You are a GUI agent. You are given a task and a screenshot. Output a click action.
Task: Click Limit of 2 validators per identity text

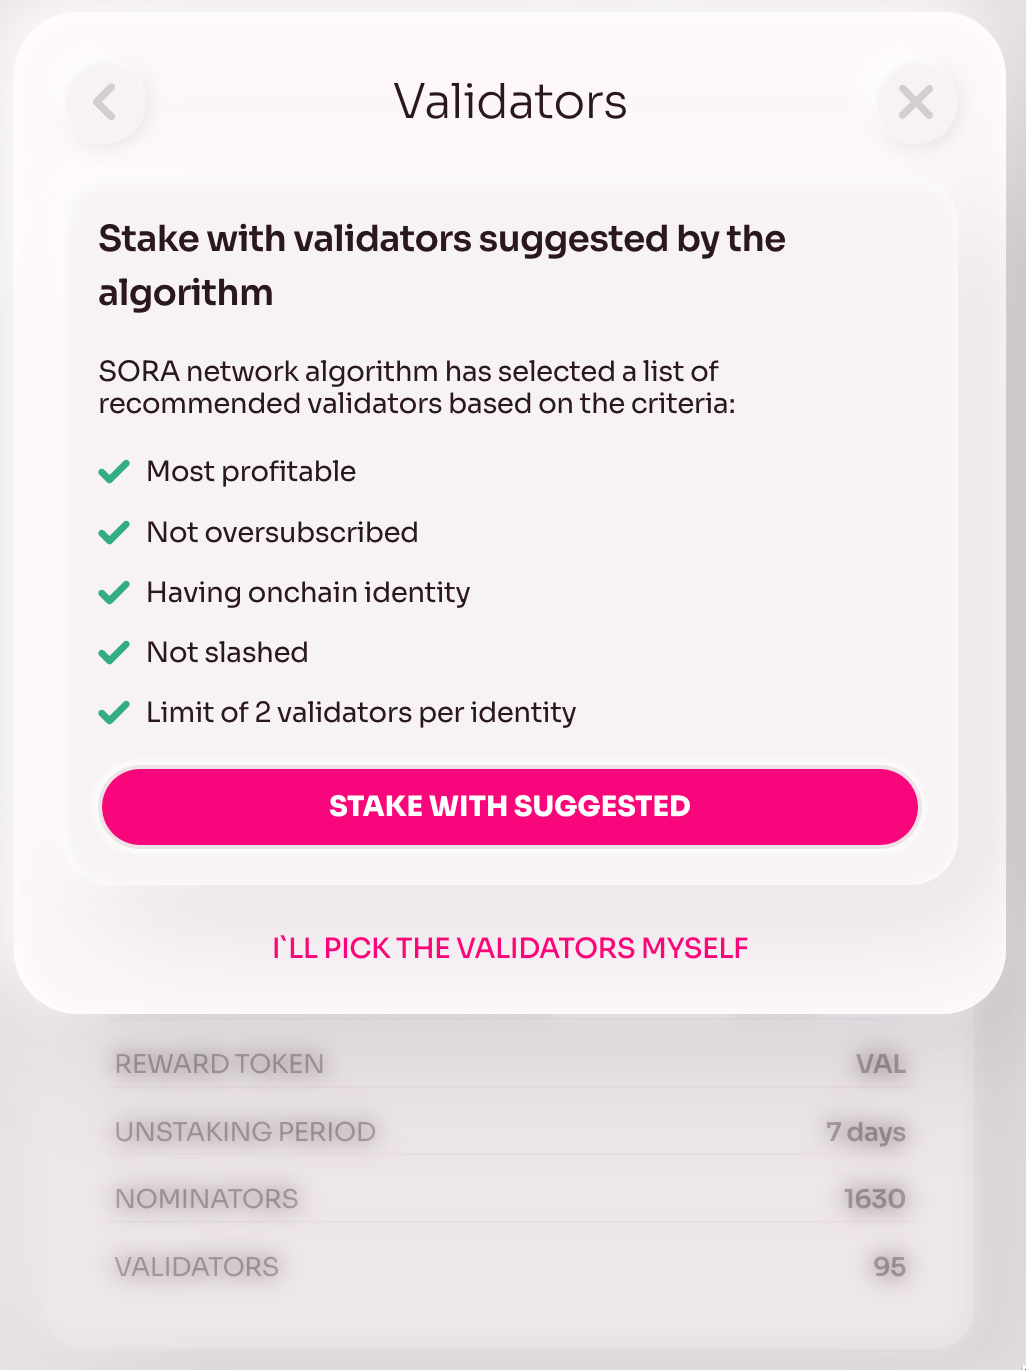tap(361, 712)
